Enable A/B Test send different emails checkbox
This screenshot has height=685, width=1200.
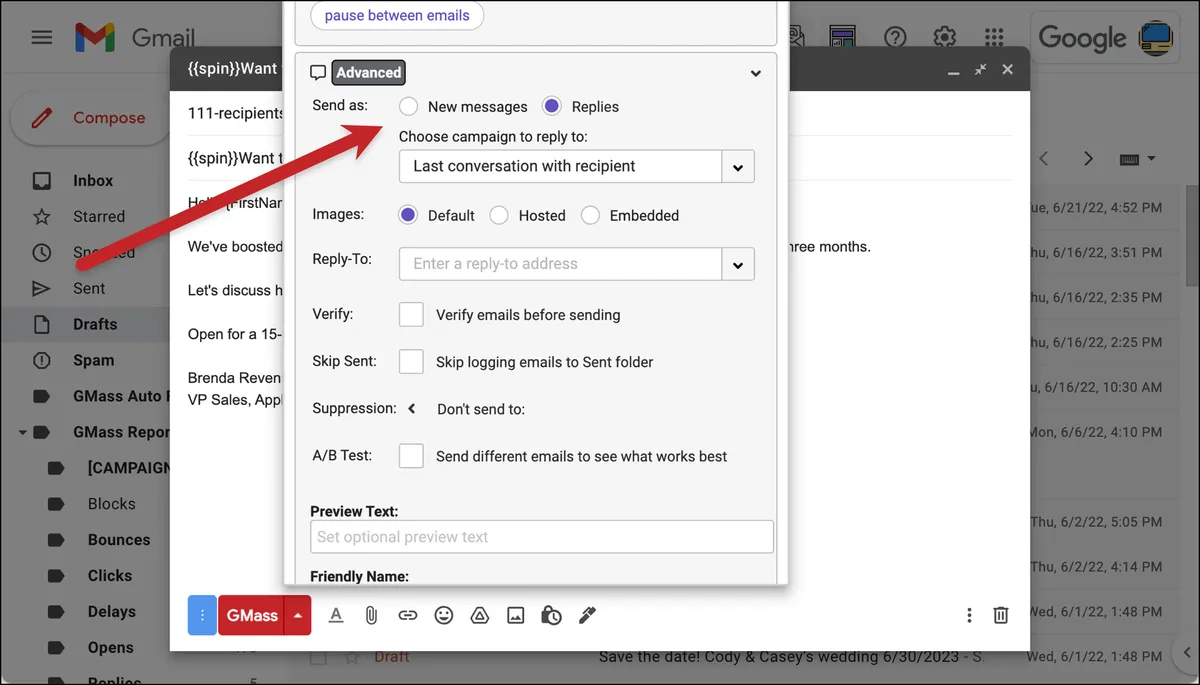click(x=411, y=456)
